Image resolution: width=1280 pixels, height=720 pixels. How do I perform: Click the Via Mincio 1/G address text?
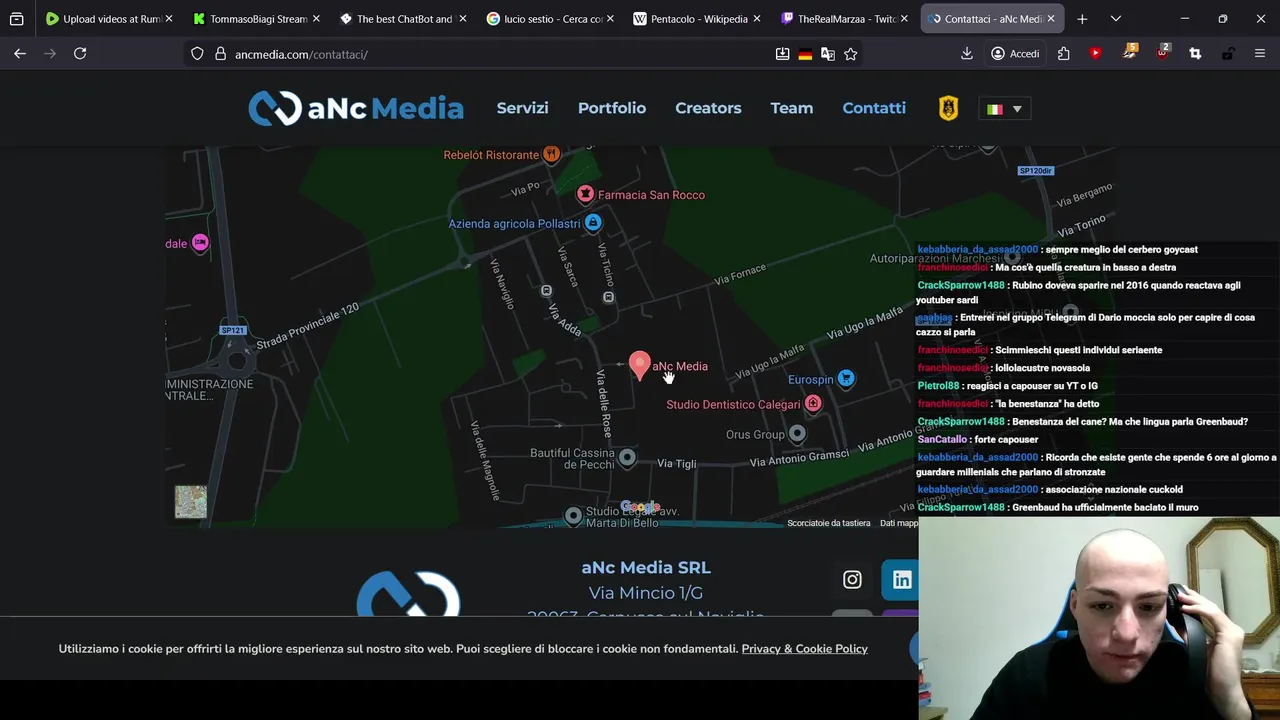pyautogui.click(x=646, y=593)
